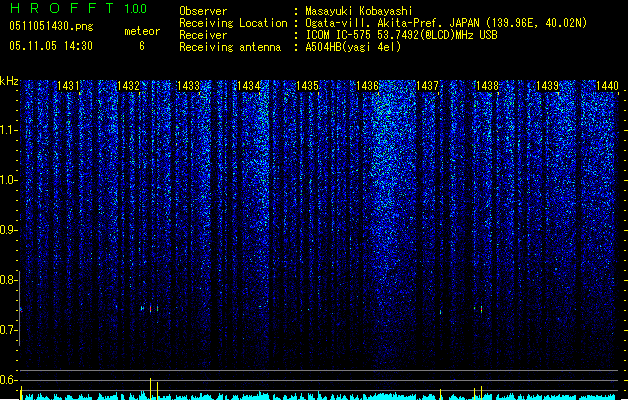Click the 1440 time marker
This screenshot has width=629, height=400.
[x=607, y=86]
